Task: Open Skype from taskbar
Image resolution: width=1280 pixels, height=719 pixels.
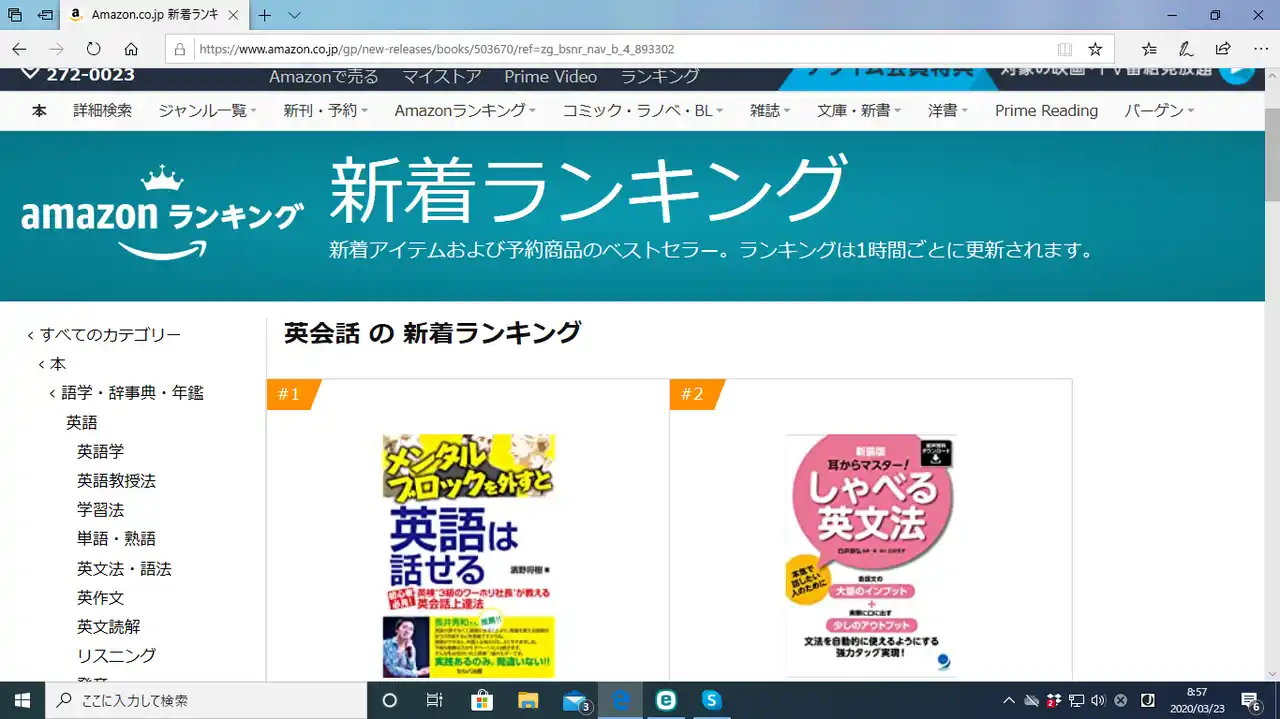Action: (x=712, y=700)
